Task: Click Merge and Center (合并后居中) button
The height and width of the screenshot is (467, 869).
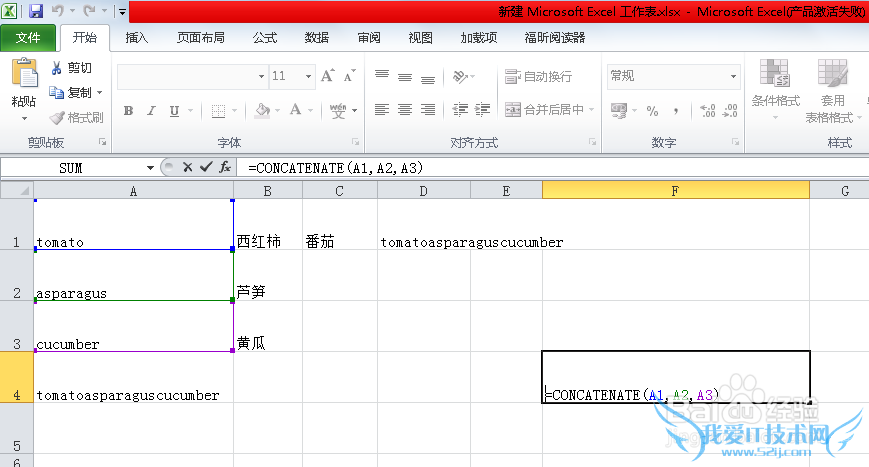Action: tap(549, 110)
